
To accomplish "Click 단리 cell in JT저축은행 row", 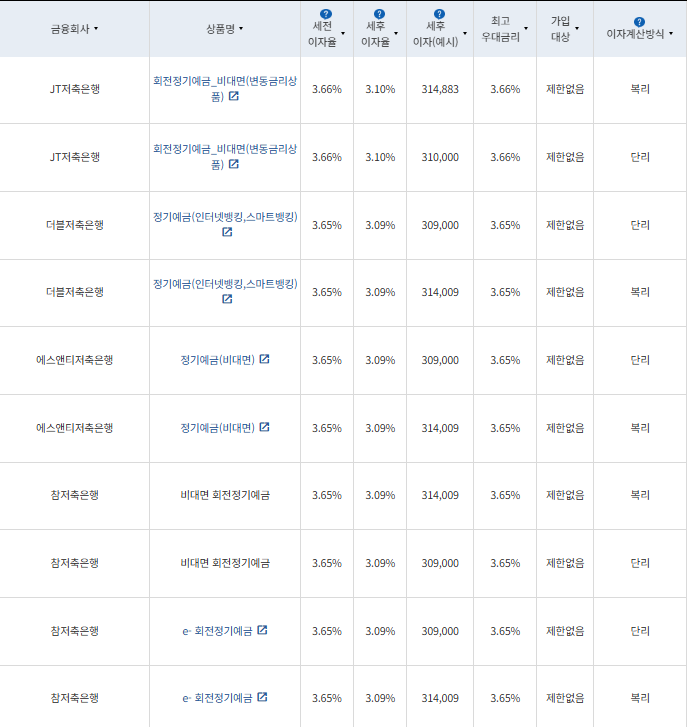I will [640, 157].
